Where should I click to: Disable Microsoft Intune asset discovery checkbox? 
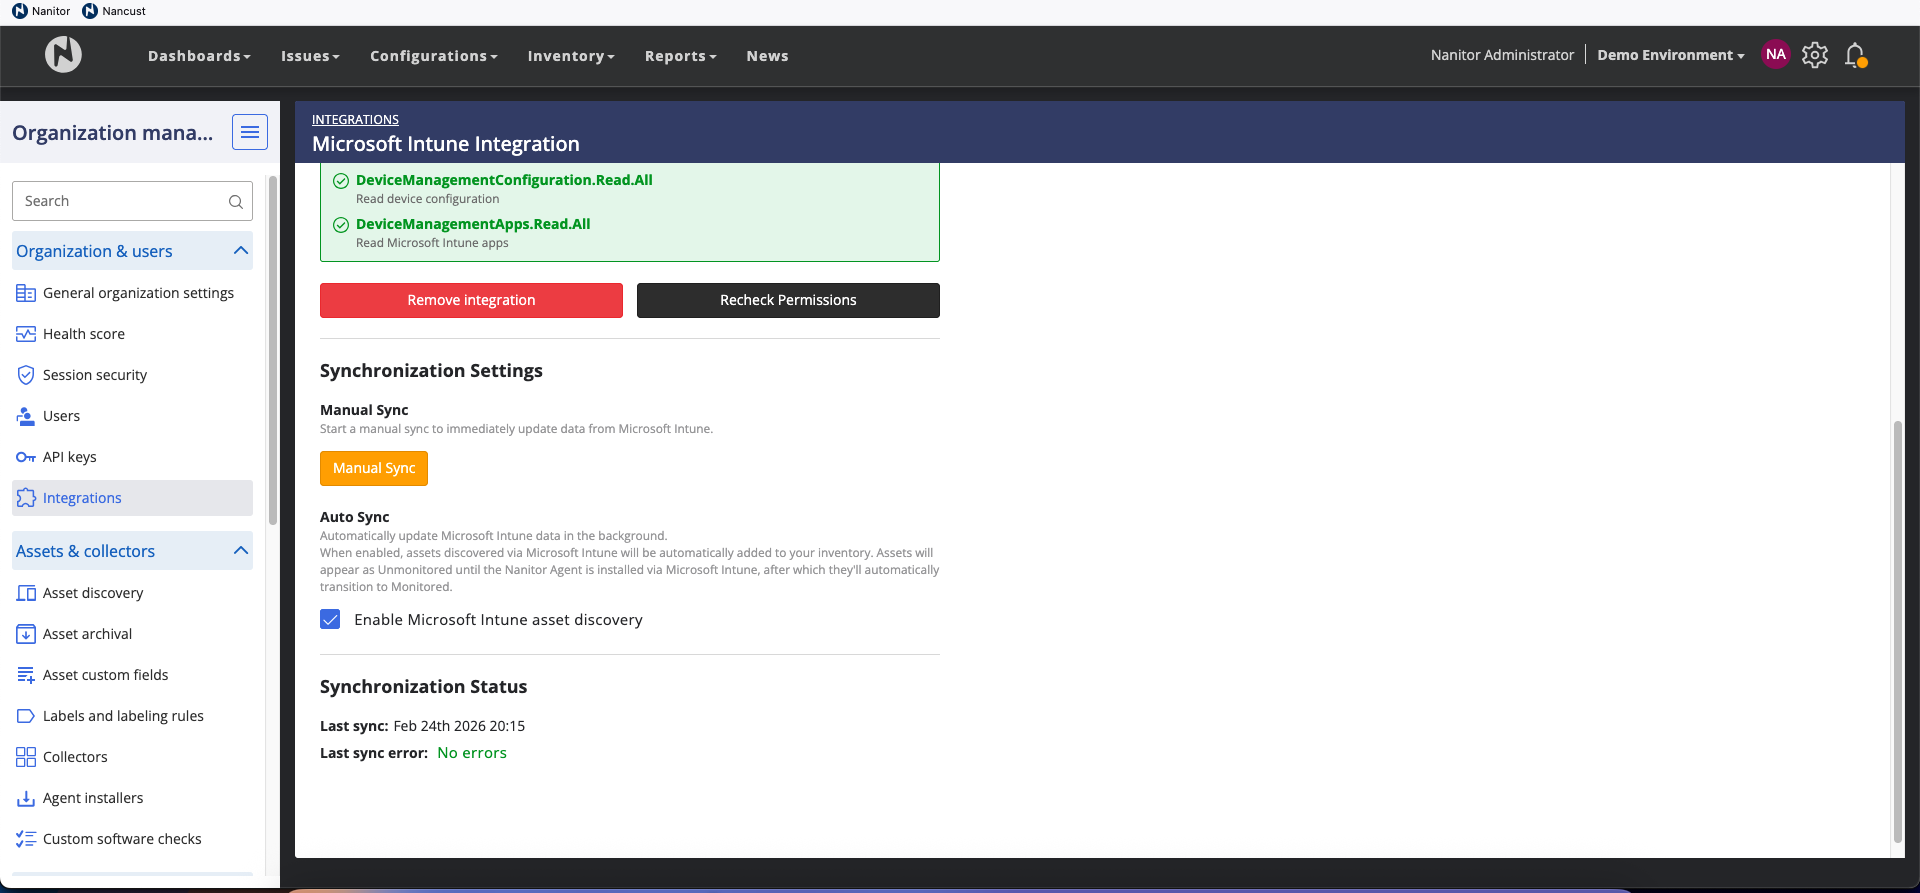click(330, 620)
